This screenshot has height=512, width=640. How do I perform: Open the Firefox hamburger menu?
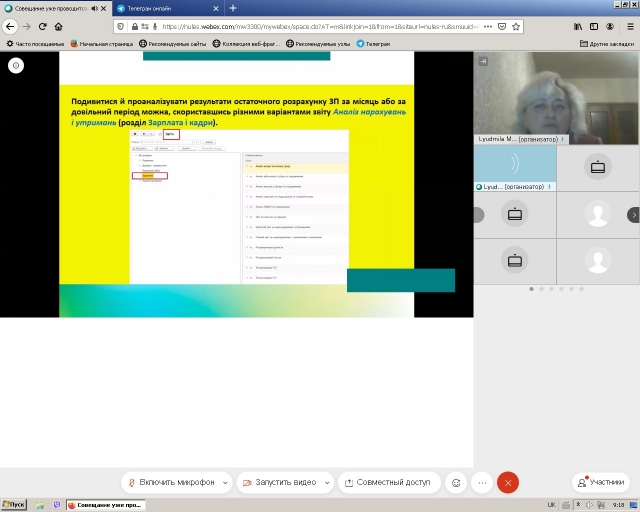pos(630,27)
